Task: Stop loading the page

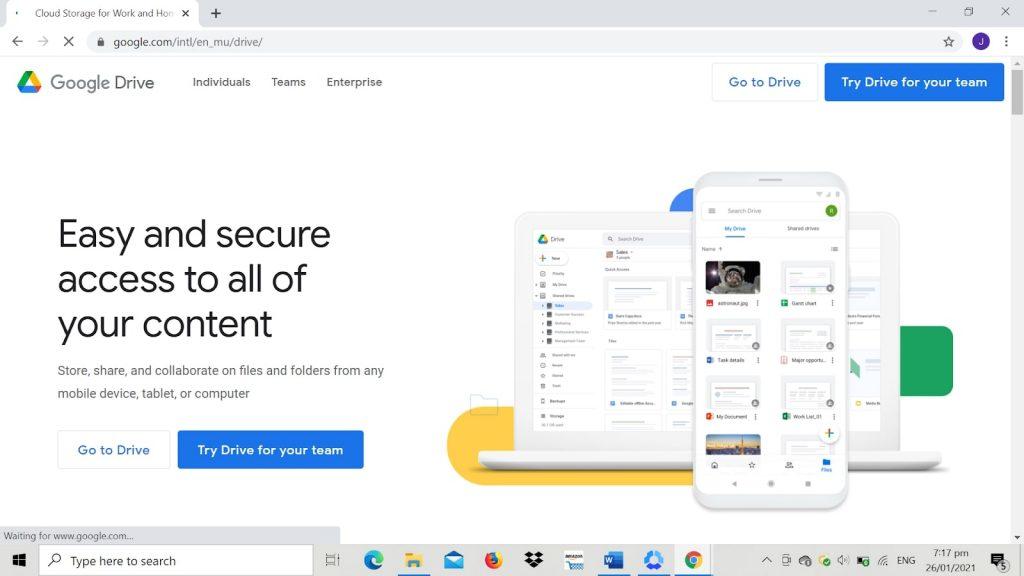Action: tap(69, 42)
